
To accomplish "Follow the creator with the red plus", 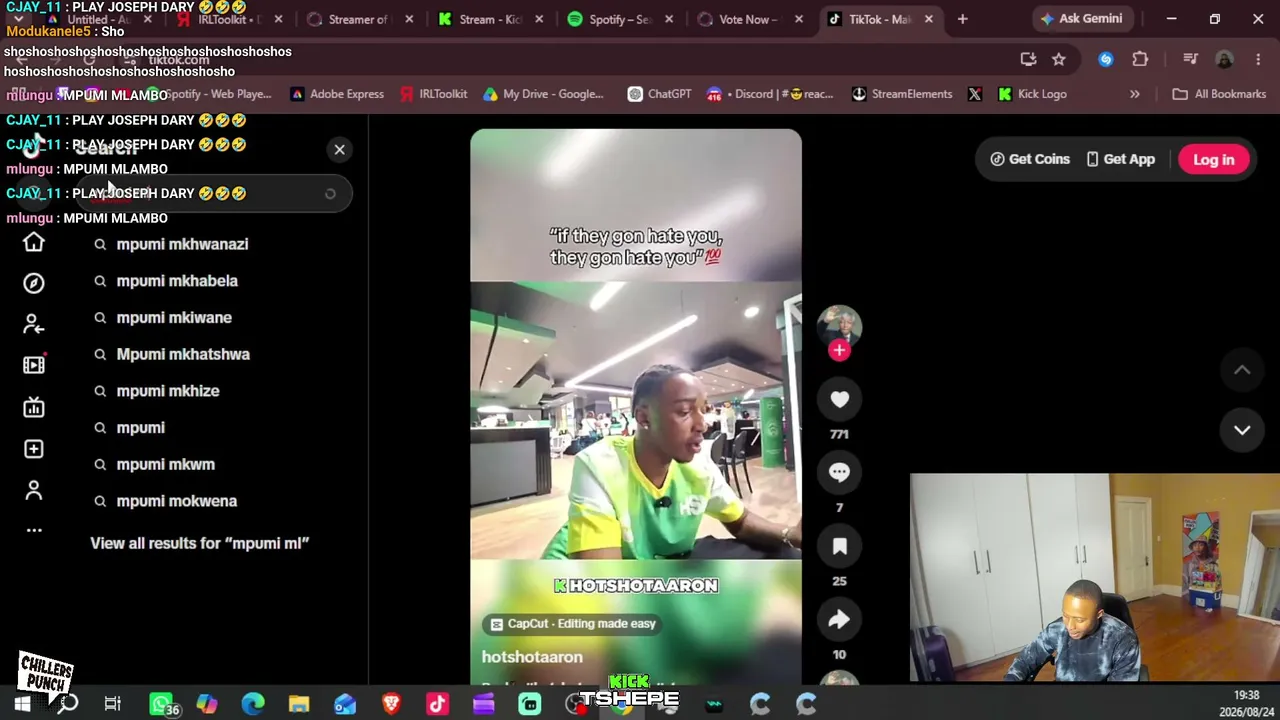I will point(839,350).
